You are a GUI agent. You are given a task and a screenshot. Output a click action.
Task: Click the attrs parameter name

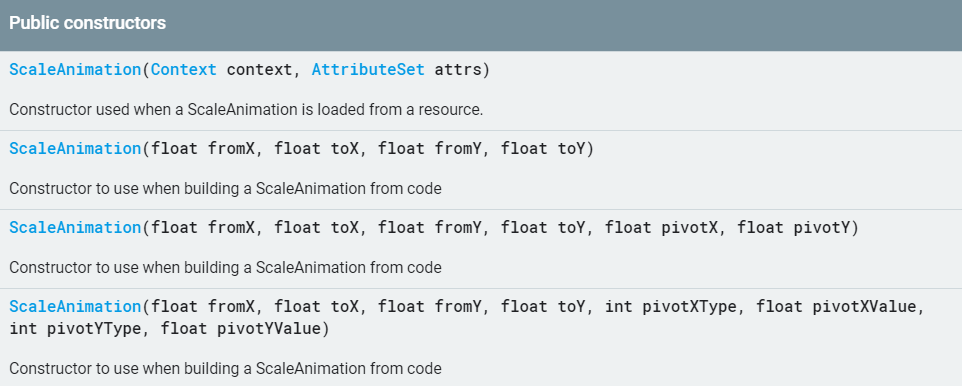tap(458, 70)
